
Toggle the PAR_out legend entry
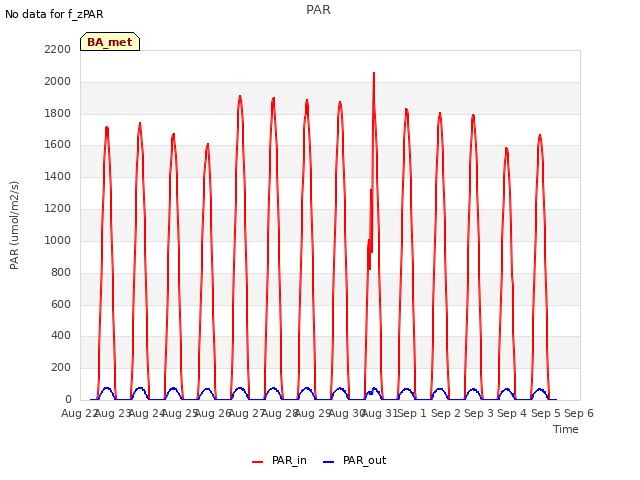[x=354, y=460]
